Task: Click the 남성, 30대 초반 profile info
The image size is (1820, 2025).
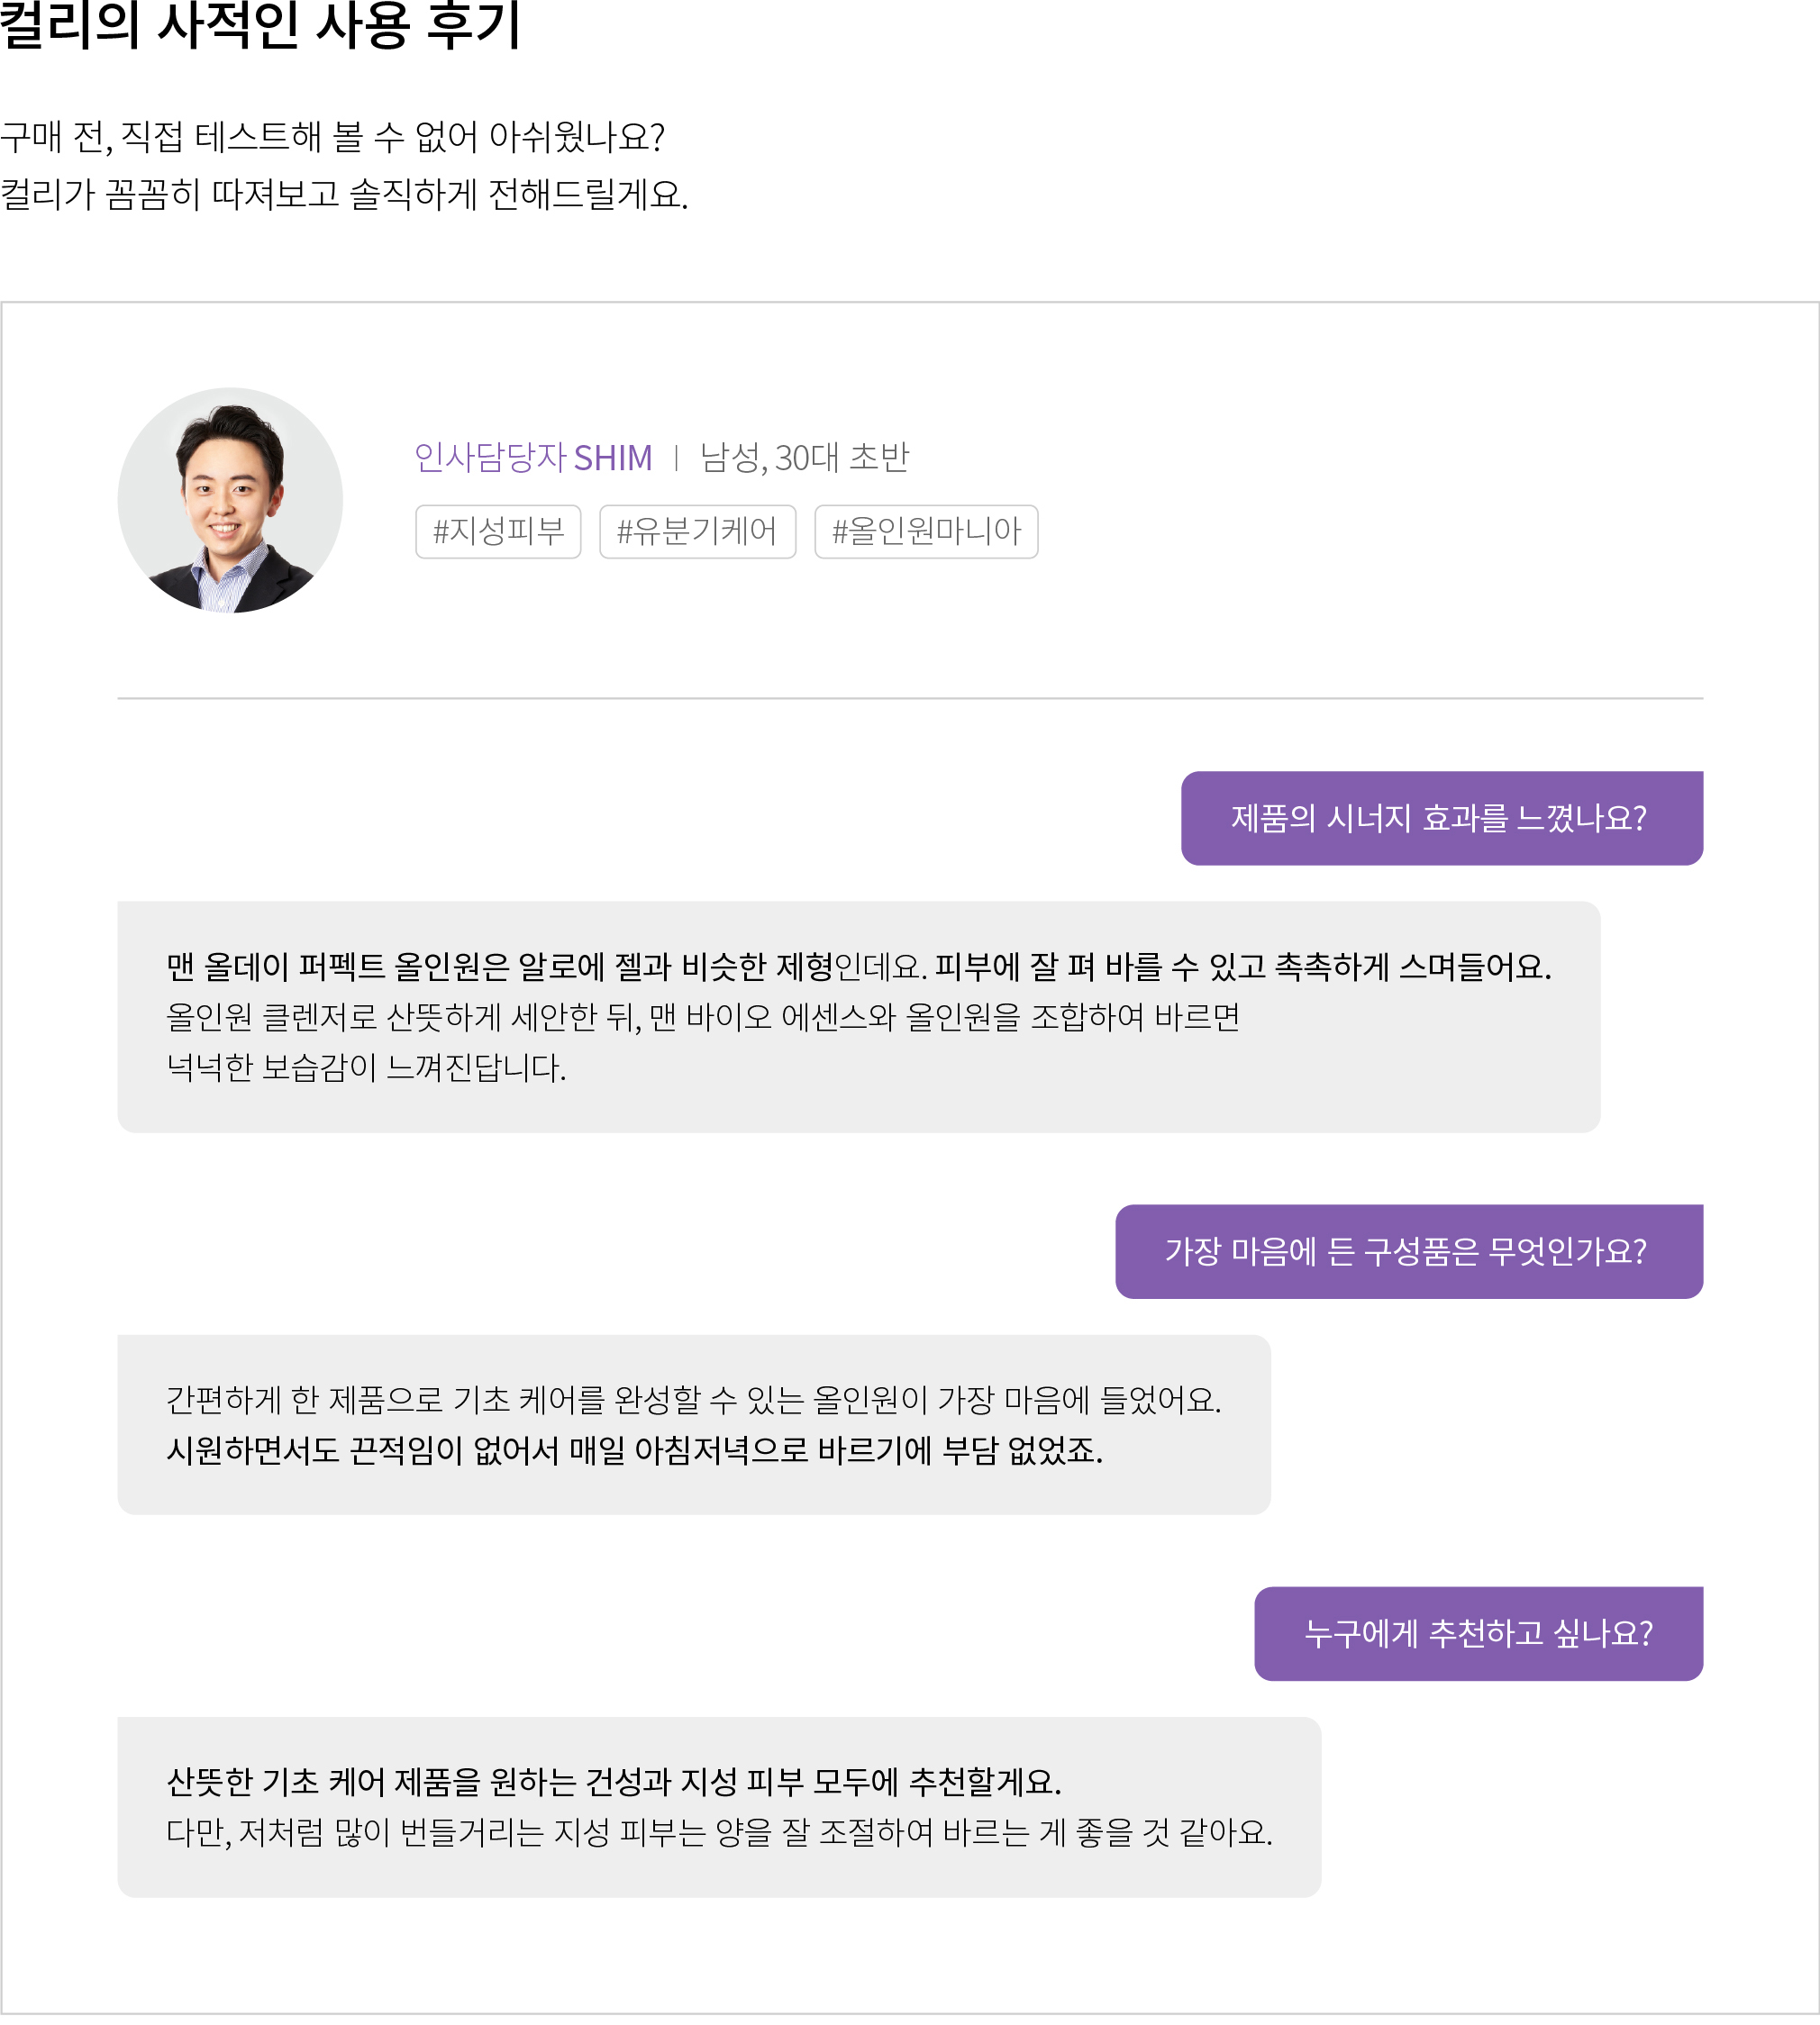Action: 805,458
